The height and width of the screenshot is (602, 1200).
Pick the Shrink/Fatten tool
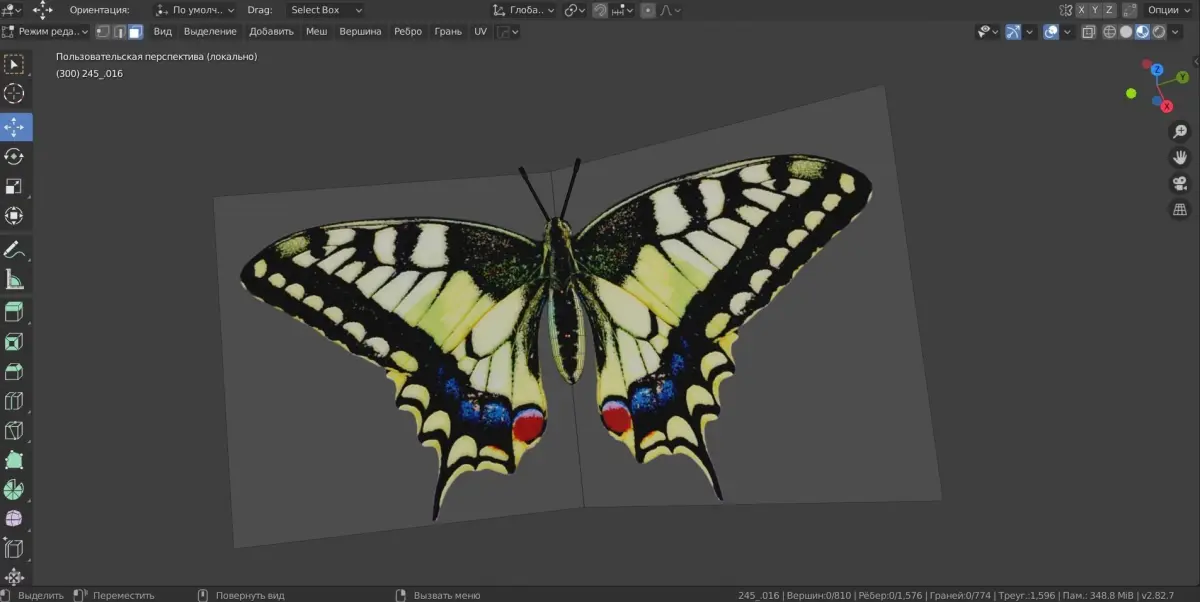pos(15,577)
